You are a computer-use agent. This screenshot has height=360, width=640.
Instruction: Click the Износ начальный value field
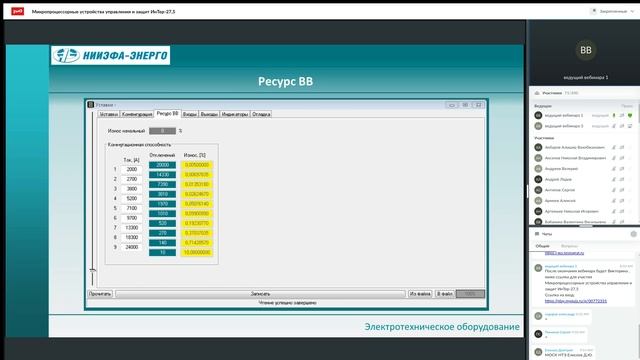[162, 131]
